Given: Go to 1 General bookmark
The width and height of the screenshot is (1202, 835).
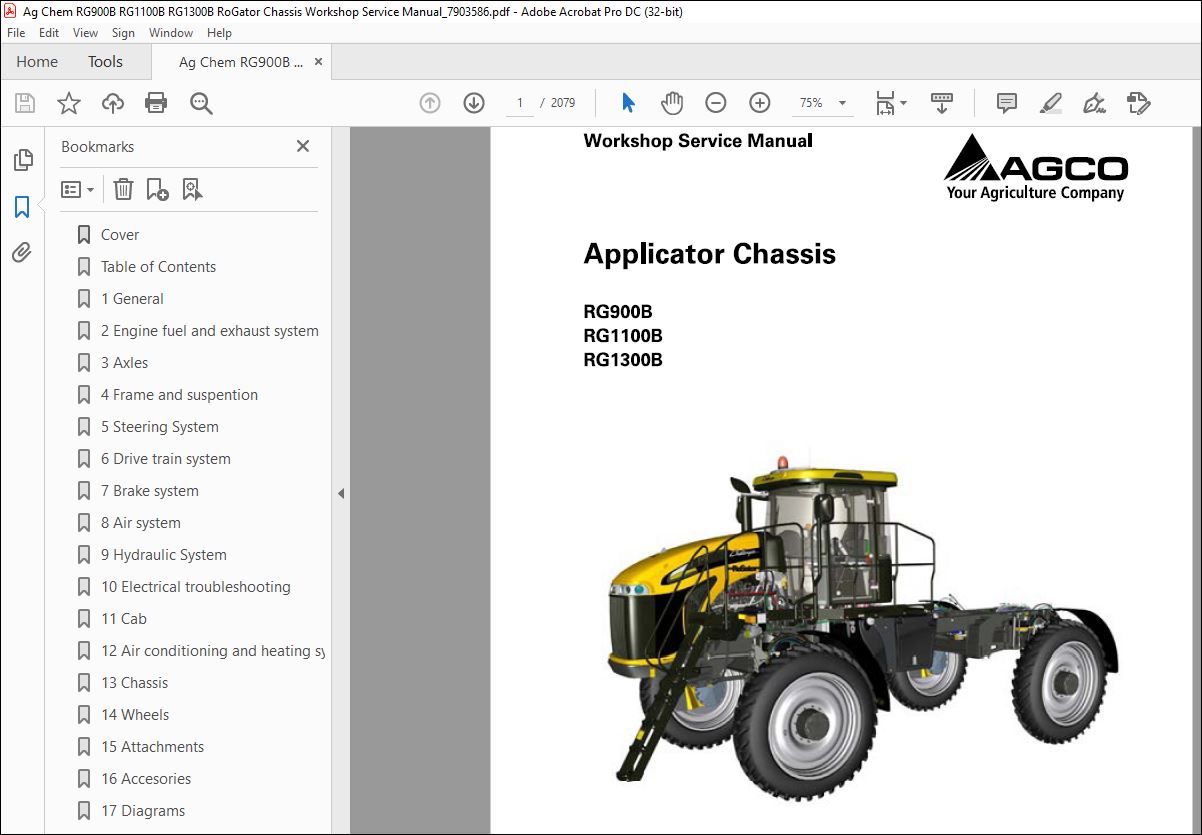Looking at the screenshot, I should (132, 299).
